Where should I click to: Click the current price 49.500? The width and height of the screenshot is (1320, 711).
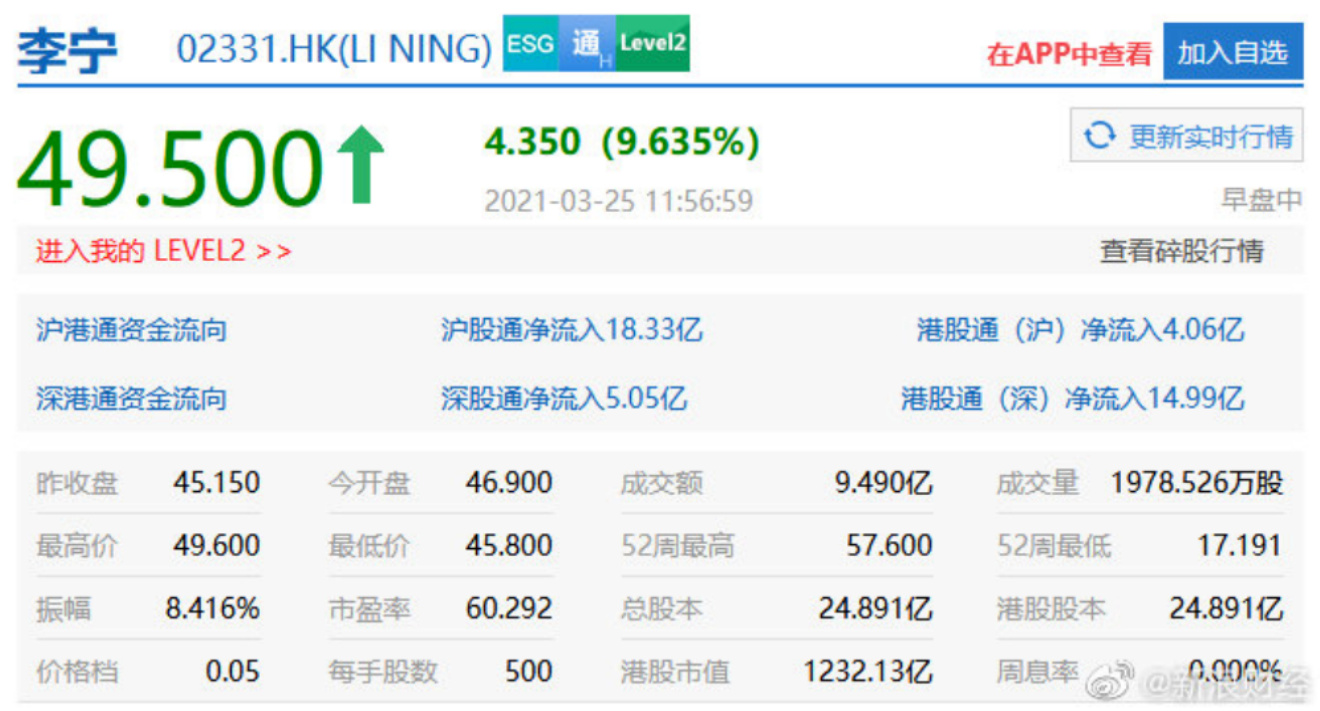[169, 169]
